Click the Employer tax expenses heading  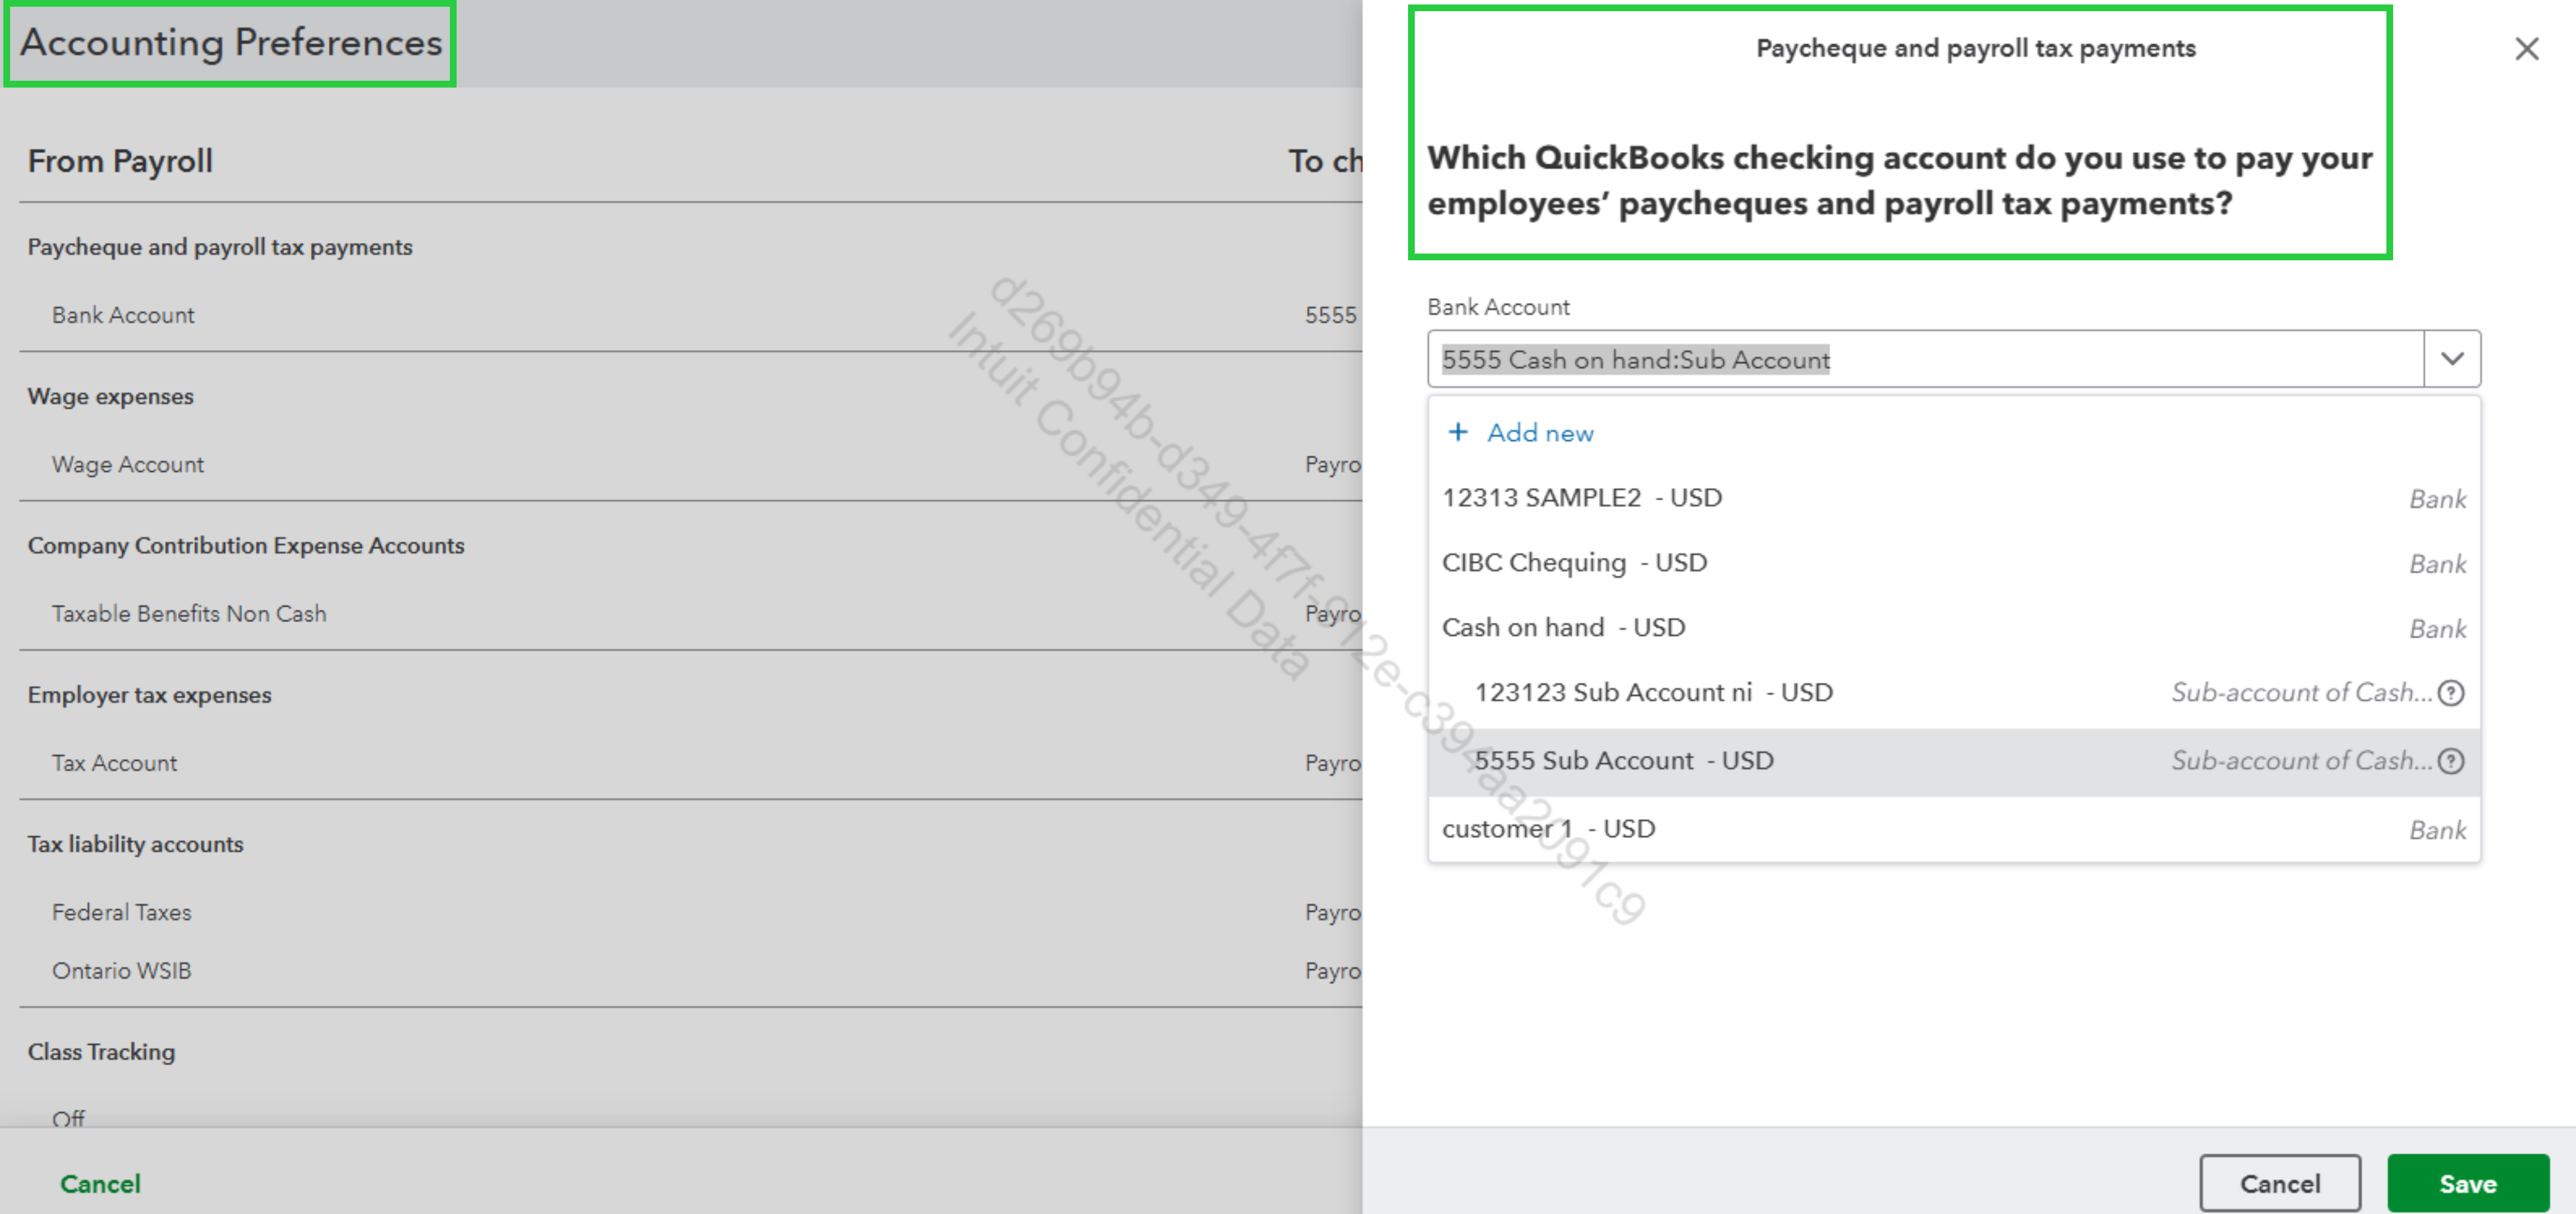tap(149, 695)
